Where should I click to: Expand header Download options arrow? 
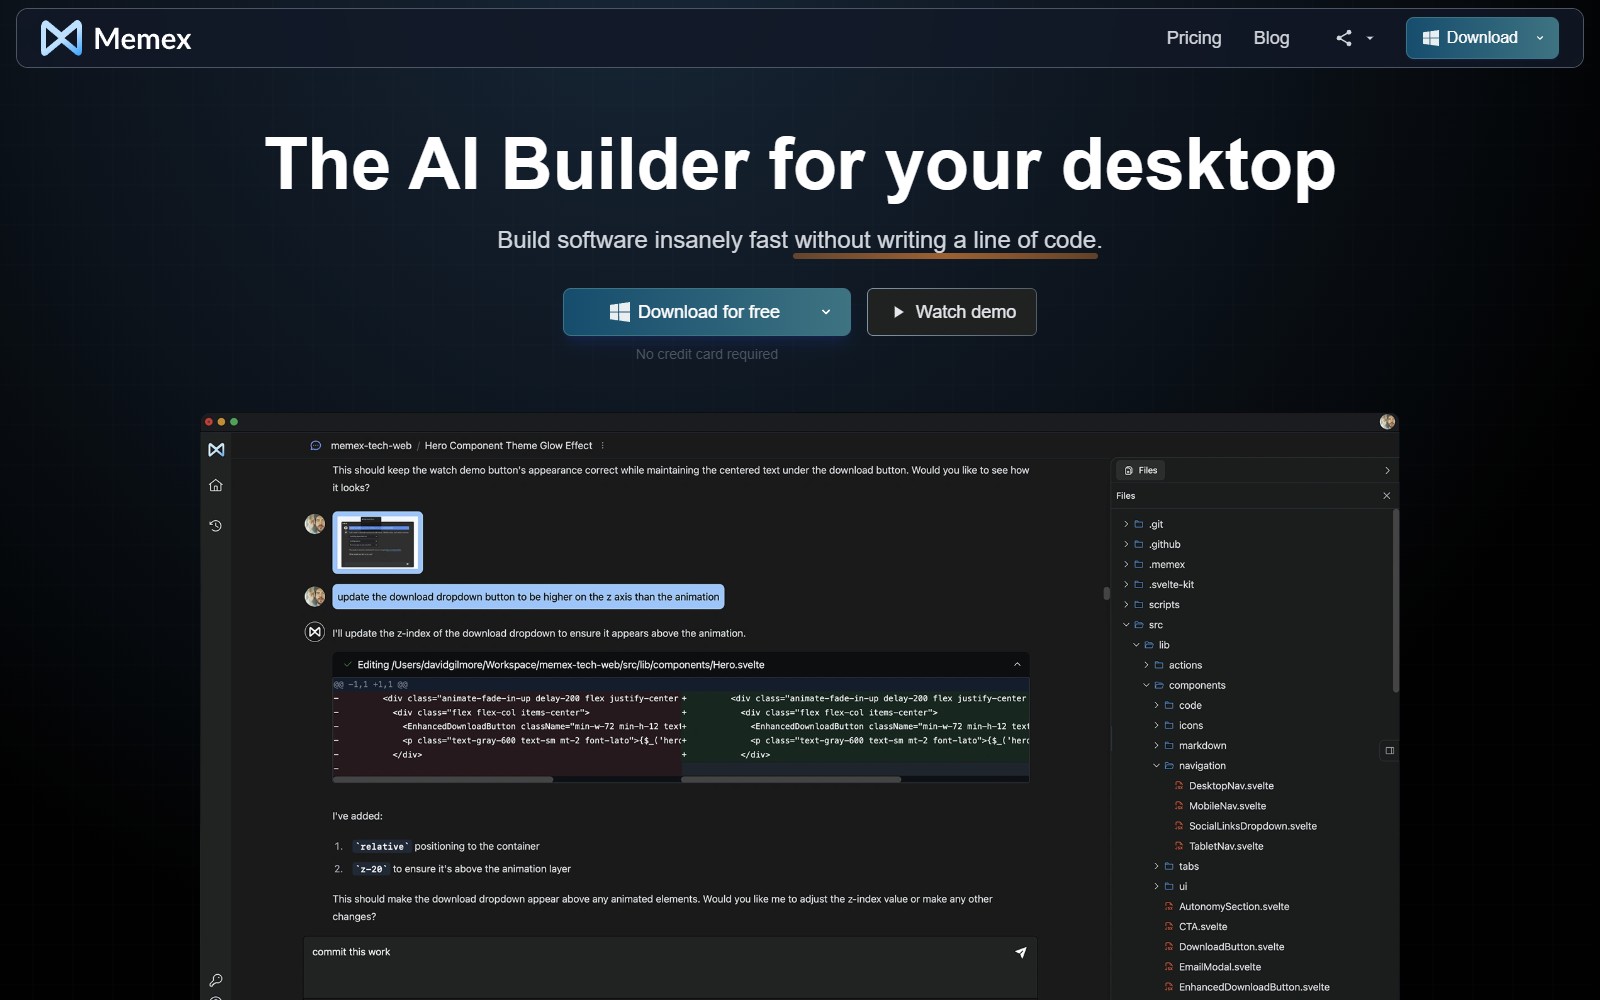pyautogui.click(x=1540, y=38)
